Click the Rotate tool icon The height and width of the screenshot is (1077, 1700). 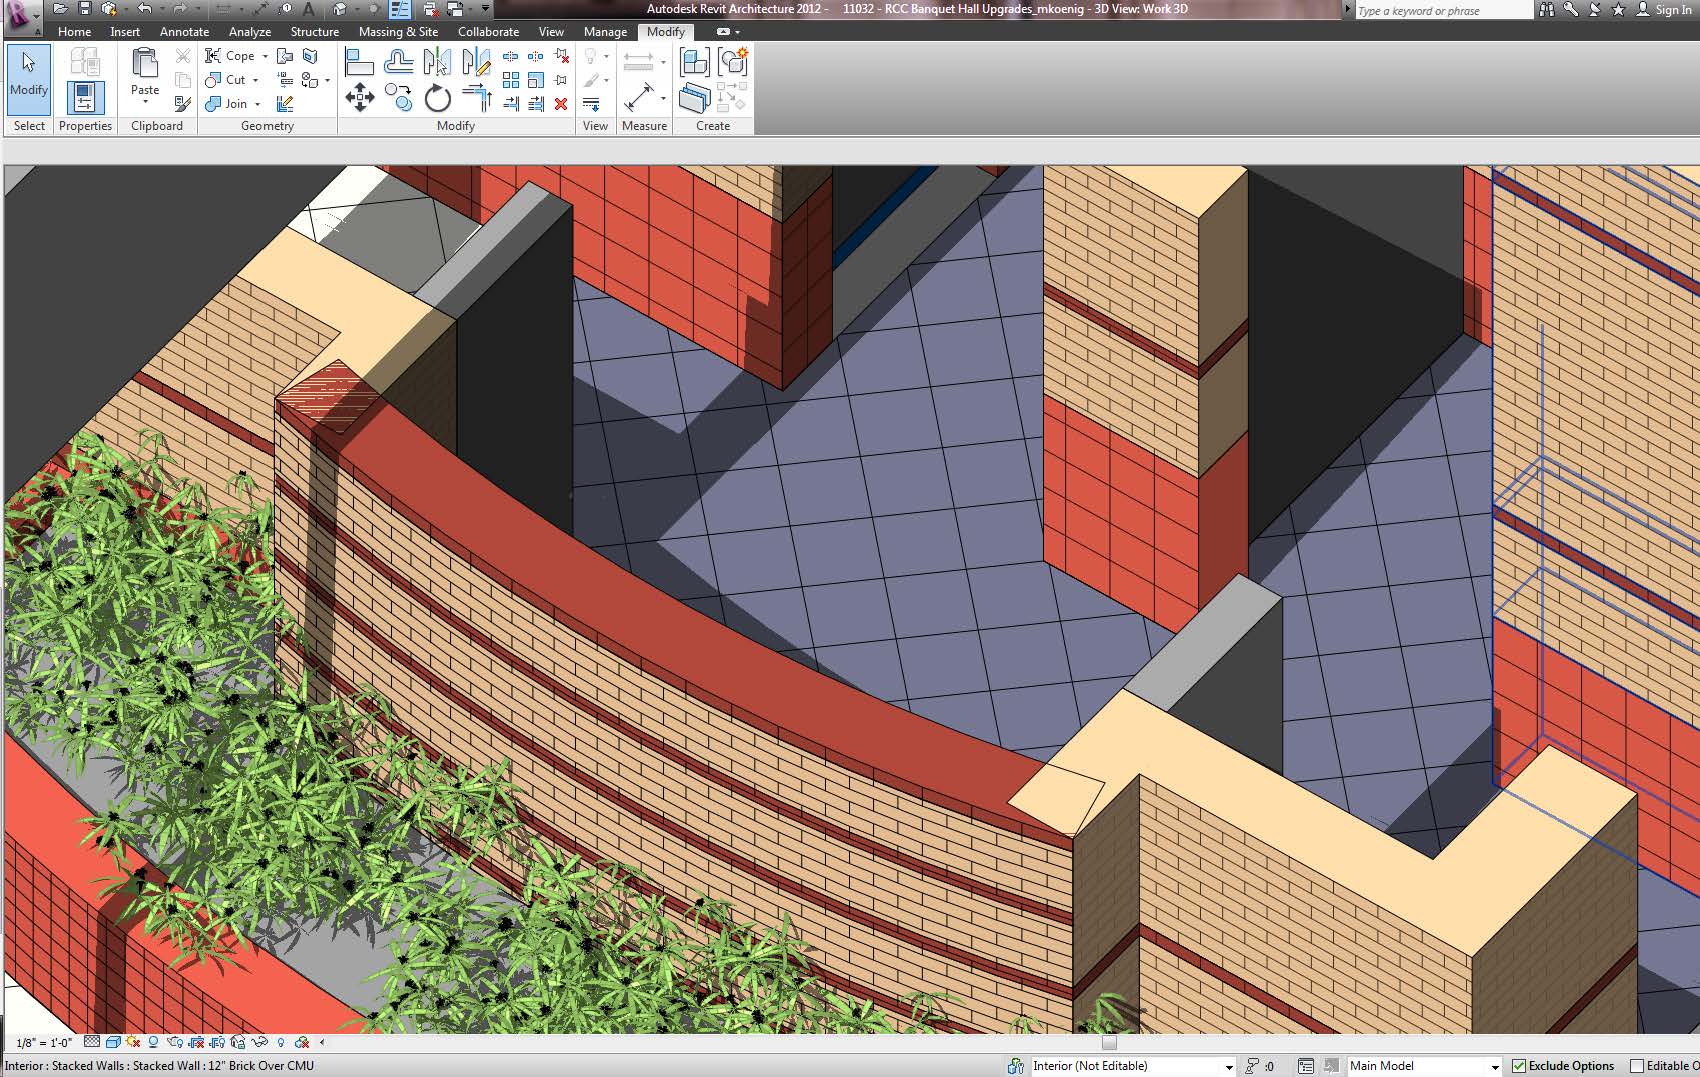coord(437,98)
